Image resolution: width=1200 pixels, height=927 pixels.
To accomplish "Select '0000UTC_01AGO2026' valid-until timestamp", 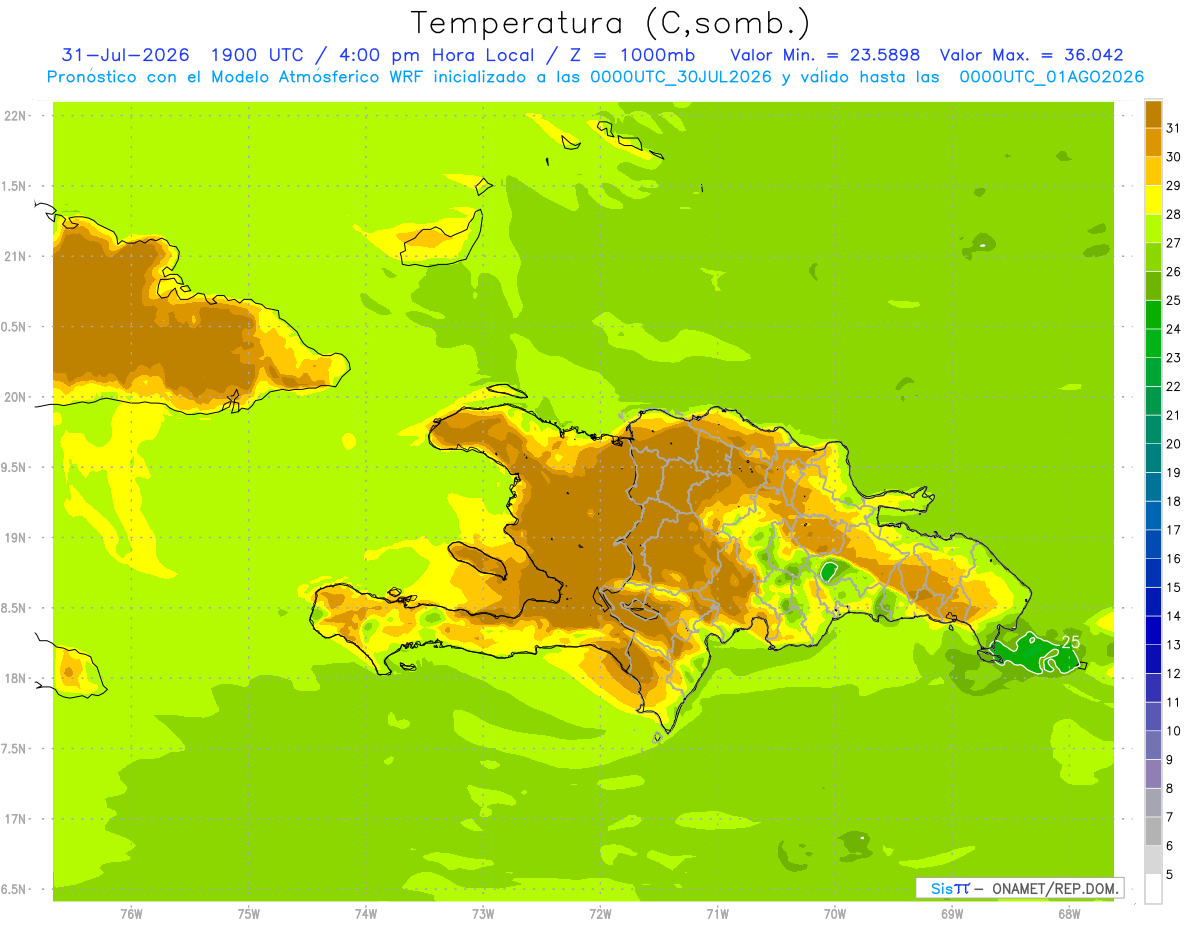I will 1051,77.
